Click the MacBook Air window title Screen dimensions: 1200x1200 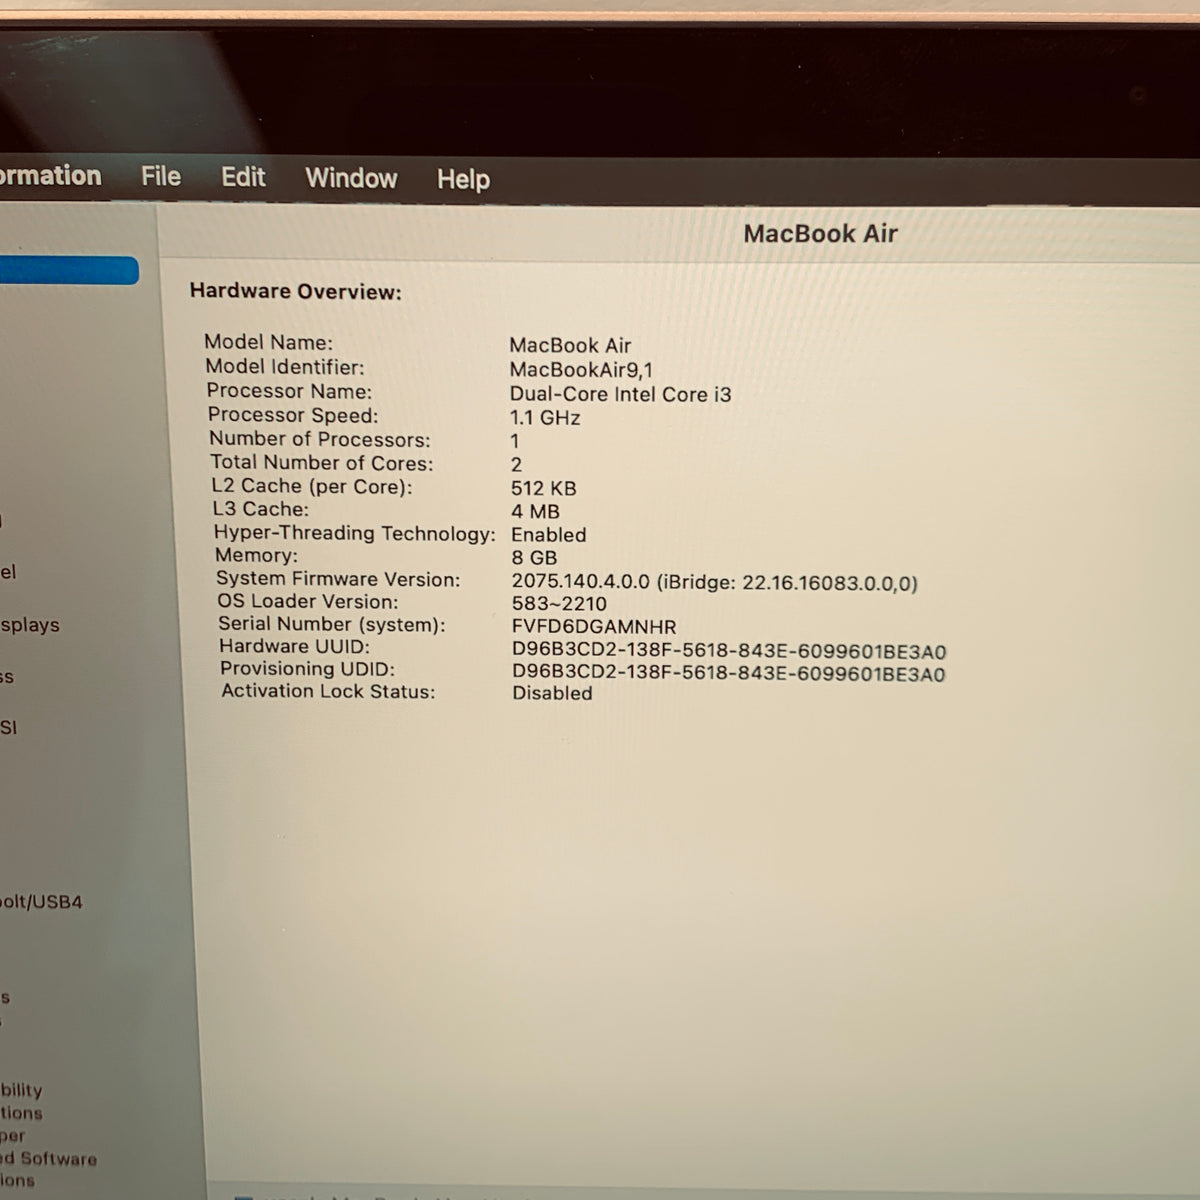click(820, 234)
